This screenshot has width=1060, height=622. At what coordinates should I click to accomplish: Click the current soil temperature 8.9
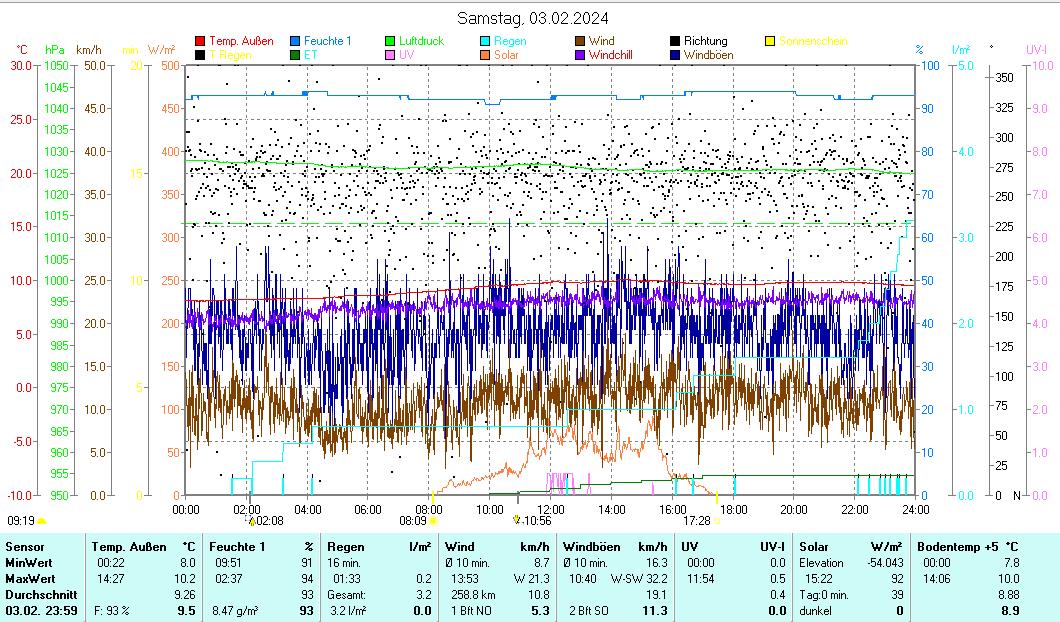point(1011,611)
